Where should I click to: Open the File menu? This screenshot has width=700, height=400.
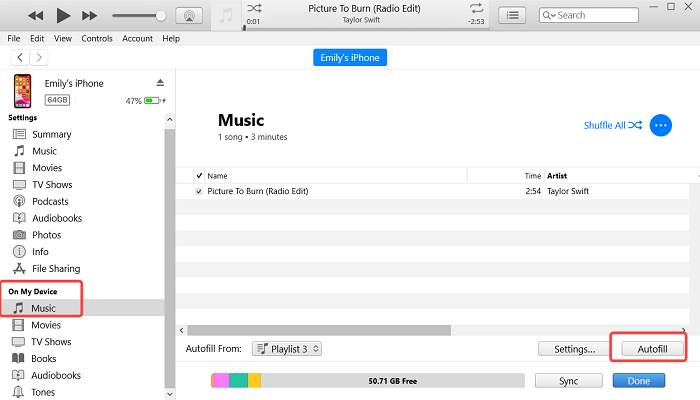click(x=14, y=38)
